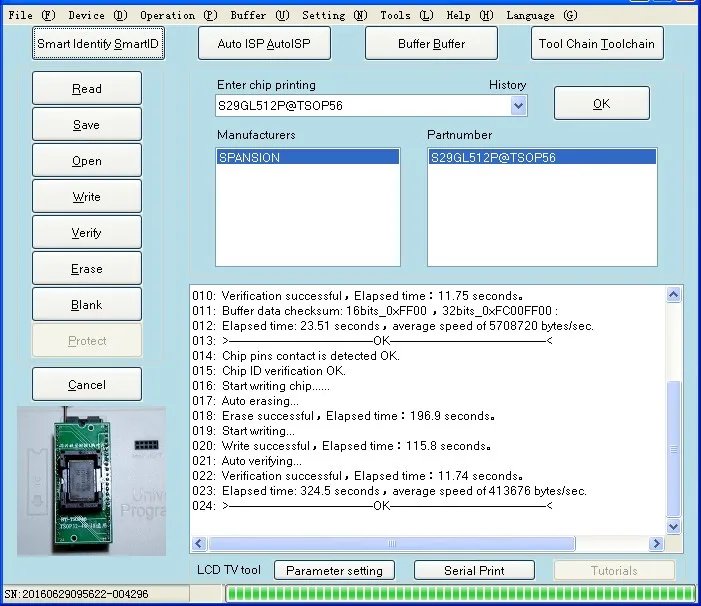Screen dimensions: 701x606
Task: Start Auto ISP programming mode
Action: pos(265,44)
